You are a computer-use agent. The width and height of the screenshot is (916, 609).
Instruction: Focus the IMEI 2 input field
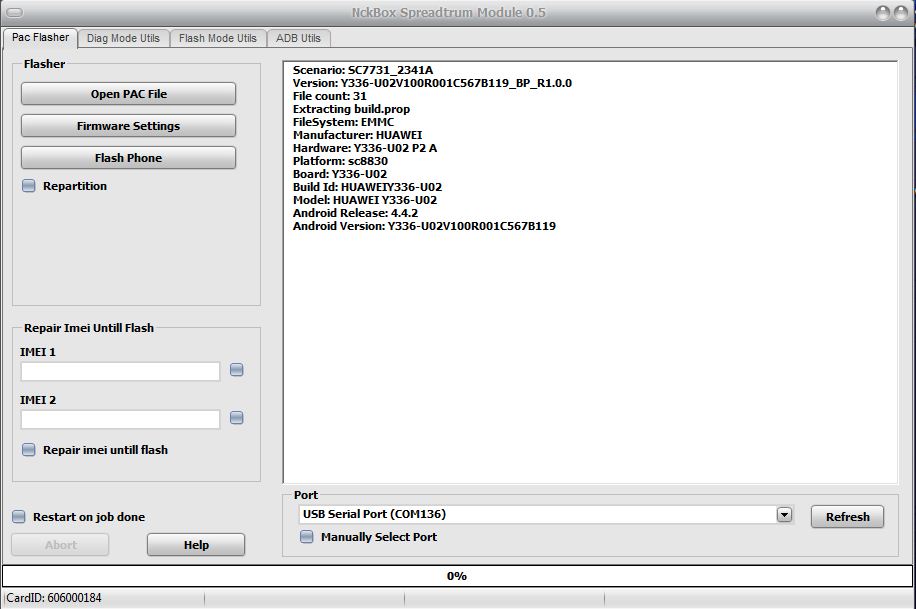(120, 419)
